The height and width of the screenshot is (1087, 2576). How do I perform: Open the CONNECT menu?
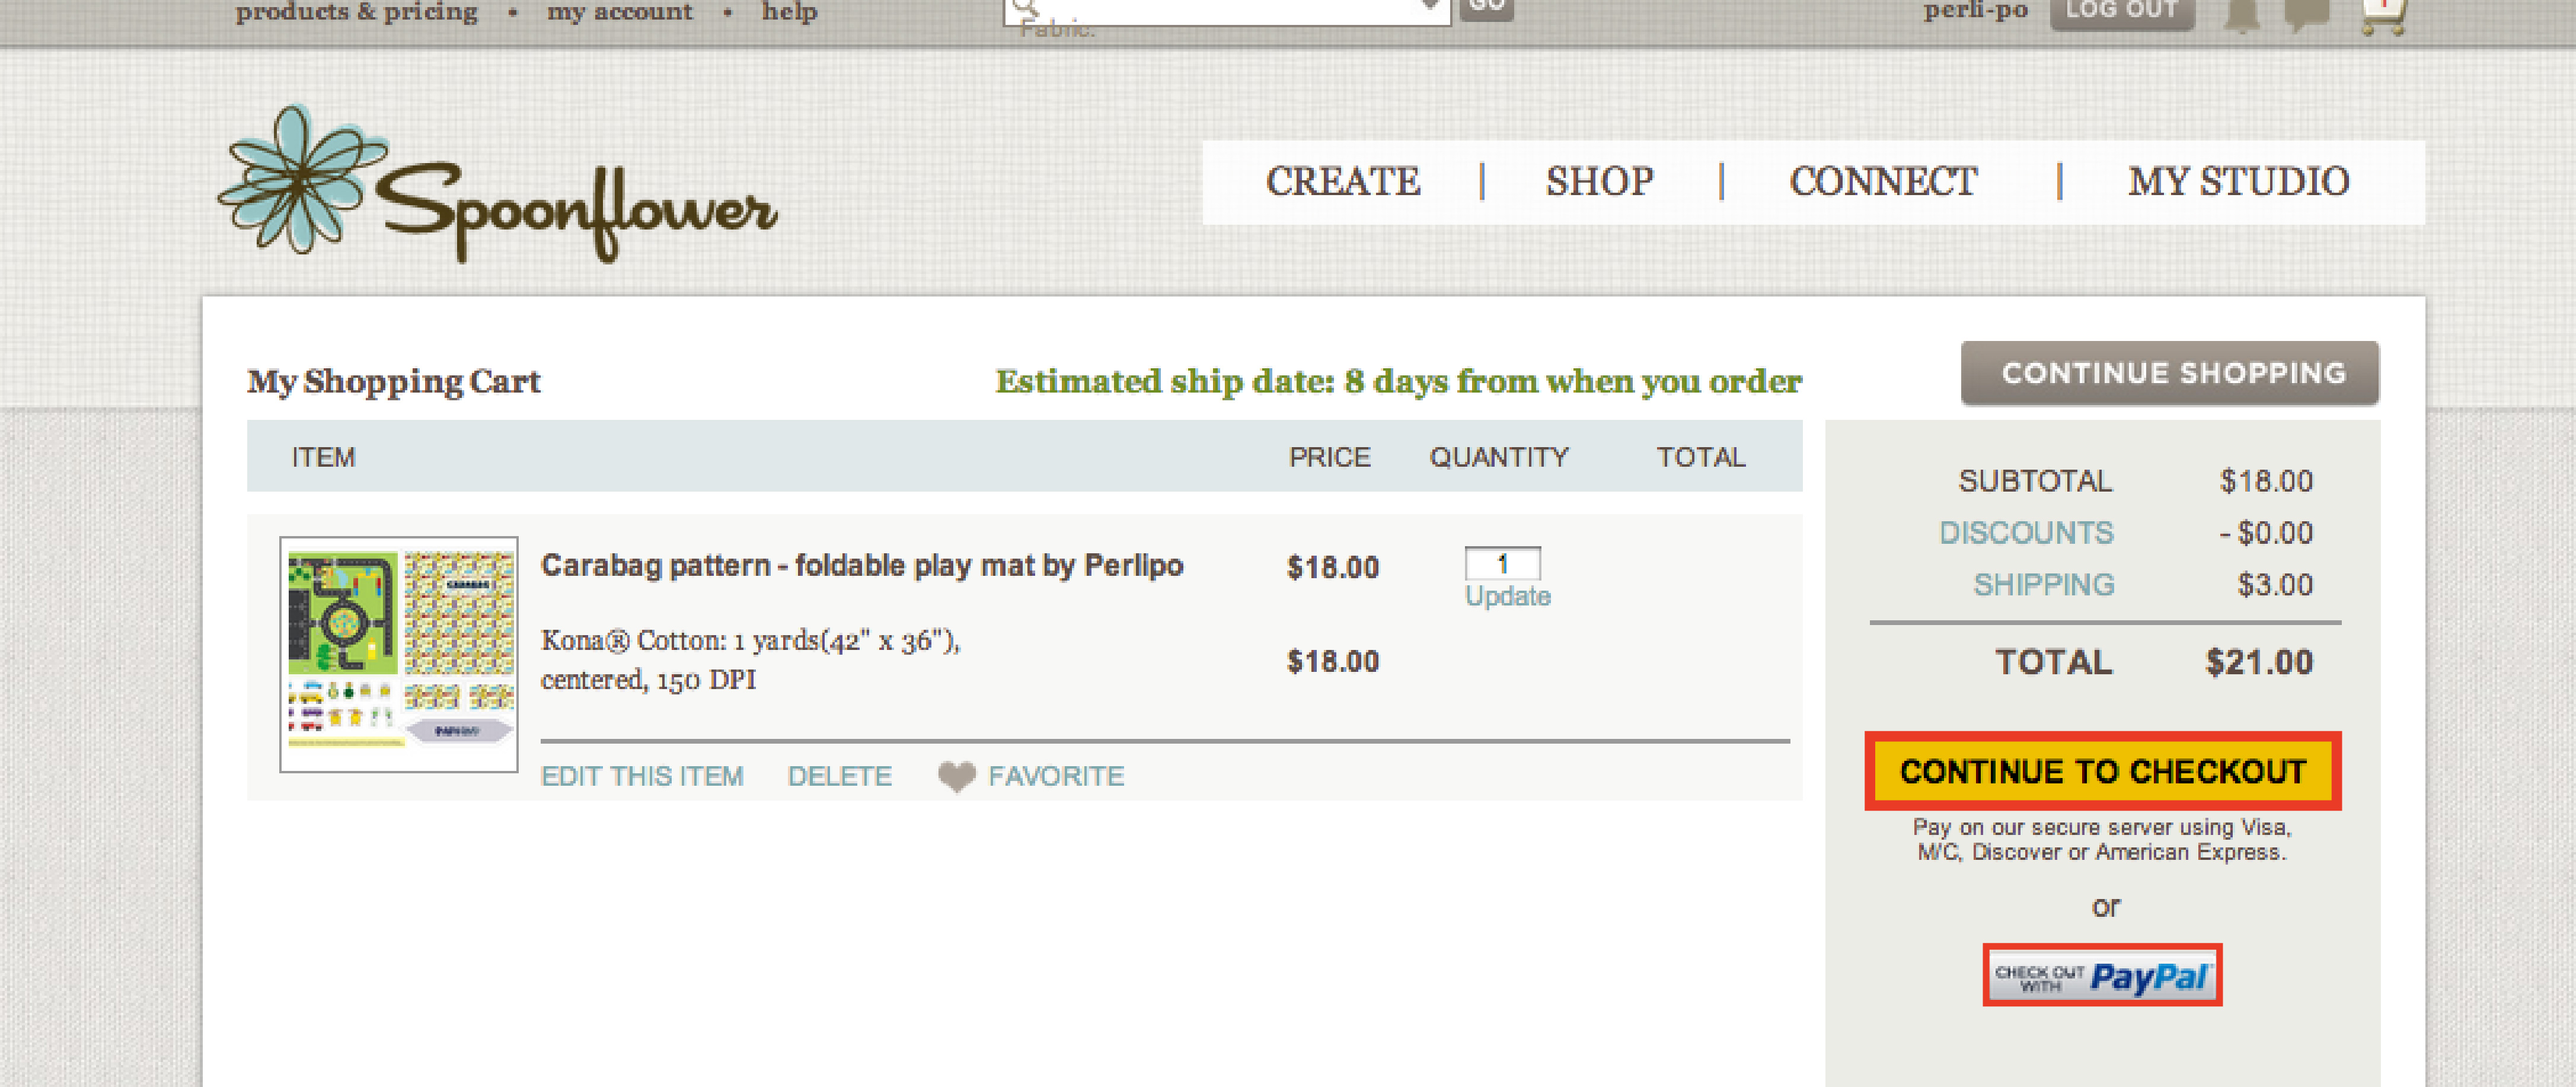[x=1883, y=182]
